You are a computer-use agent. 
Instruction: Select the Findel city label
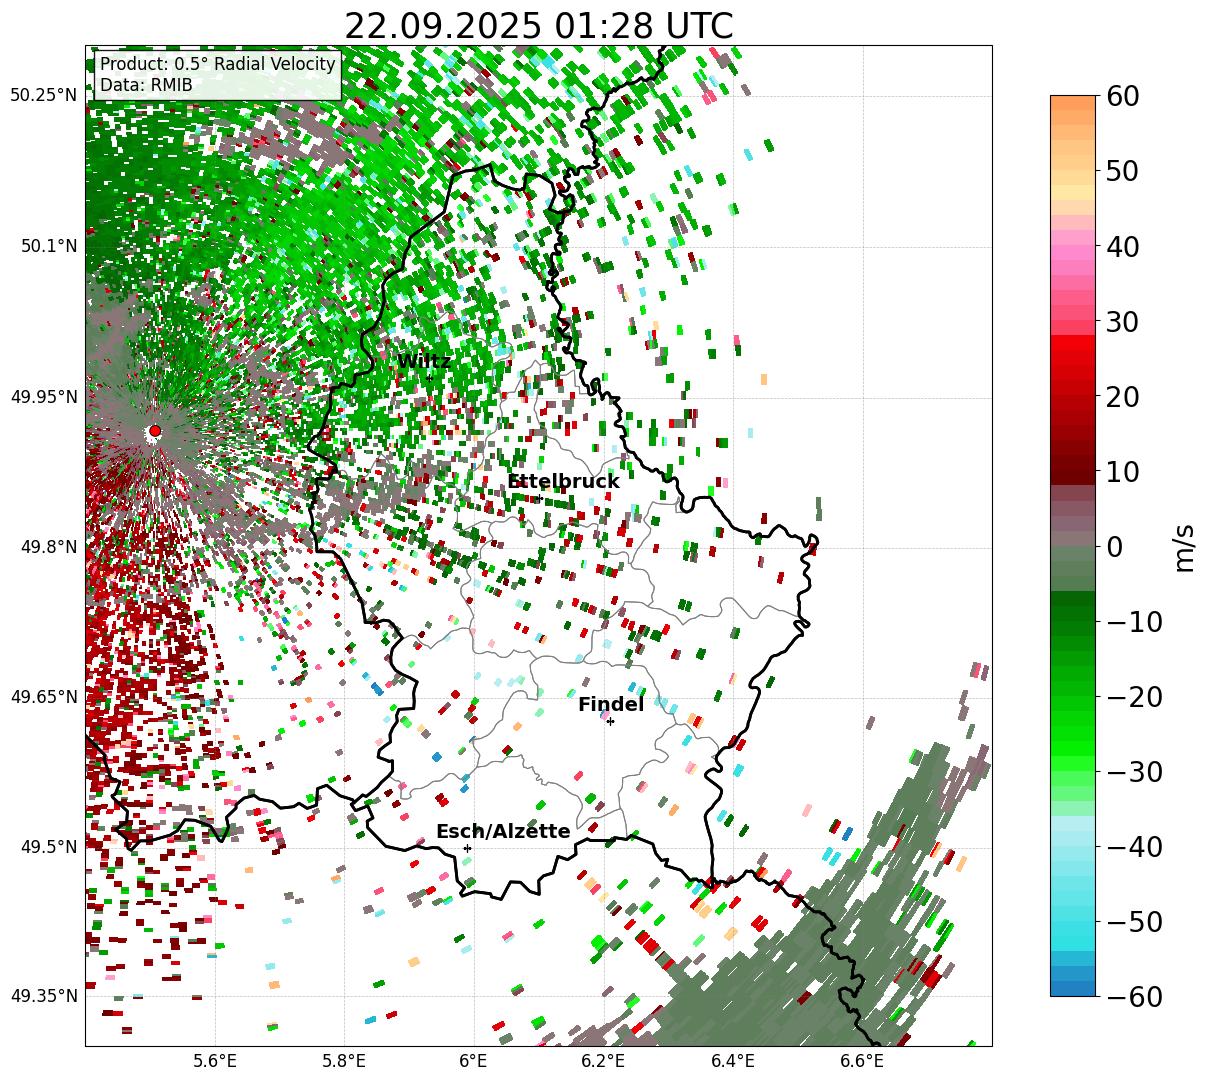pos(611,704)
